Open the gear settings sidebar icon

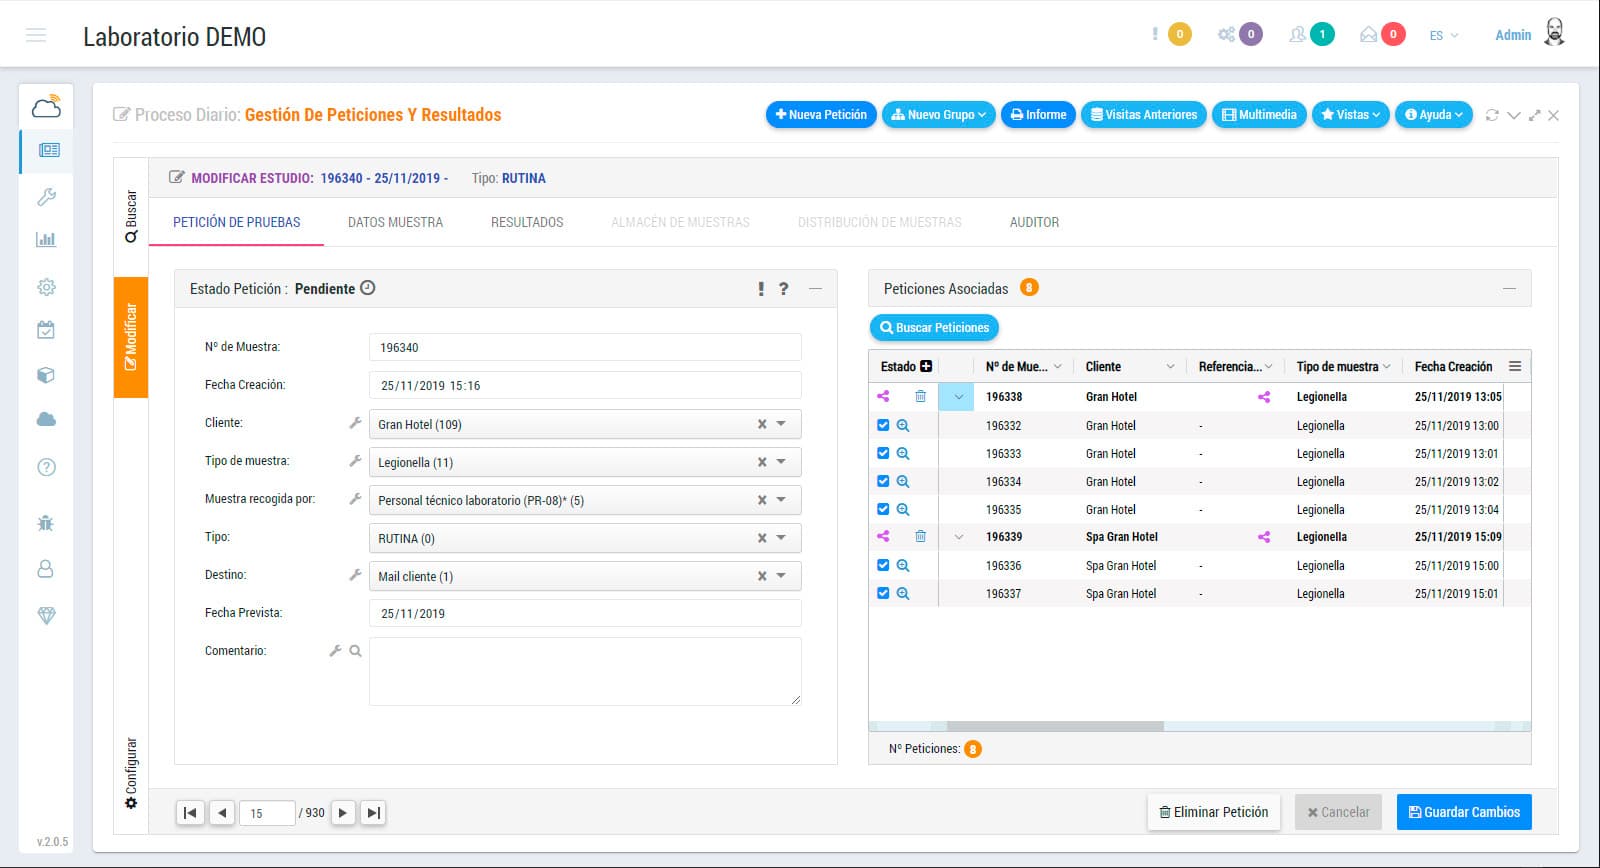(46, 287)
